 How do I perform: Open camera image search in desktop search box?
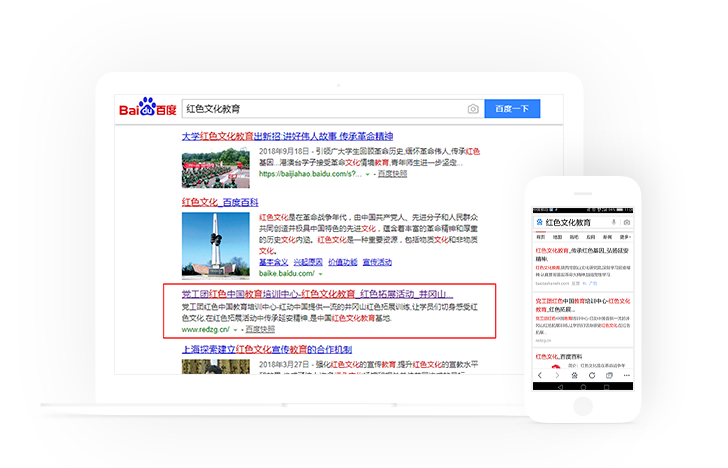coord(472,108)
